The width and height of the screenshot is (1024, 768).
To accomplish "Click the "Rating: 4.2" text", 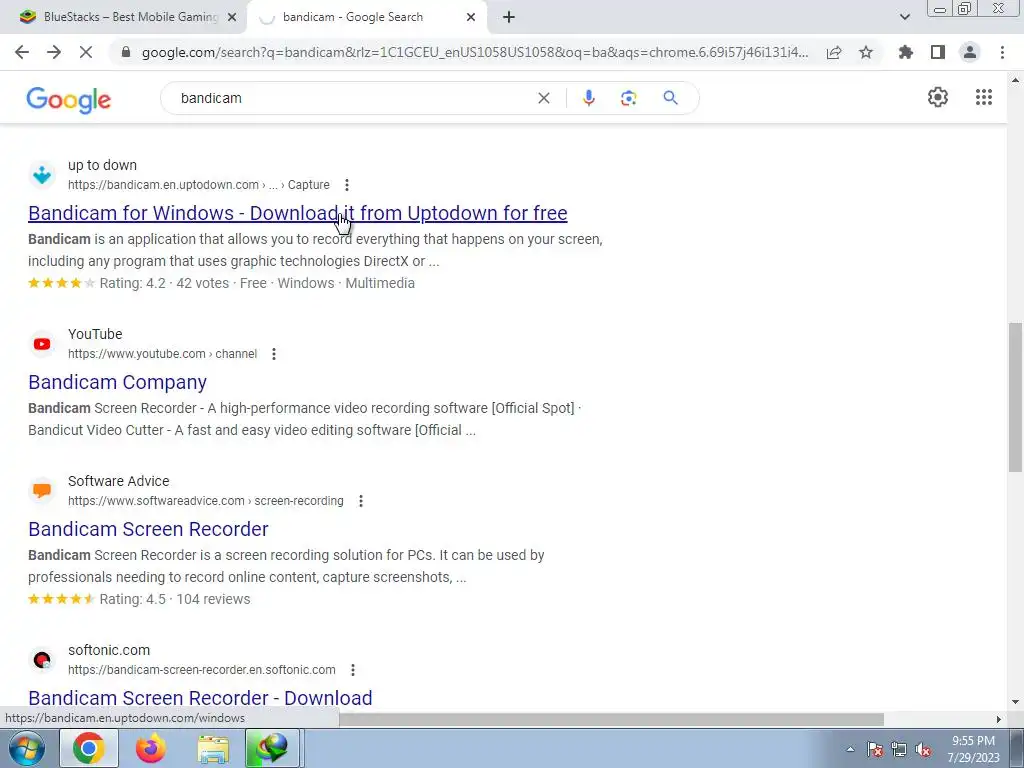I will pyautogui.click(x=133, y=283).
